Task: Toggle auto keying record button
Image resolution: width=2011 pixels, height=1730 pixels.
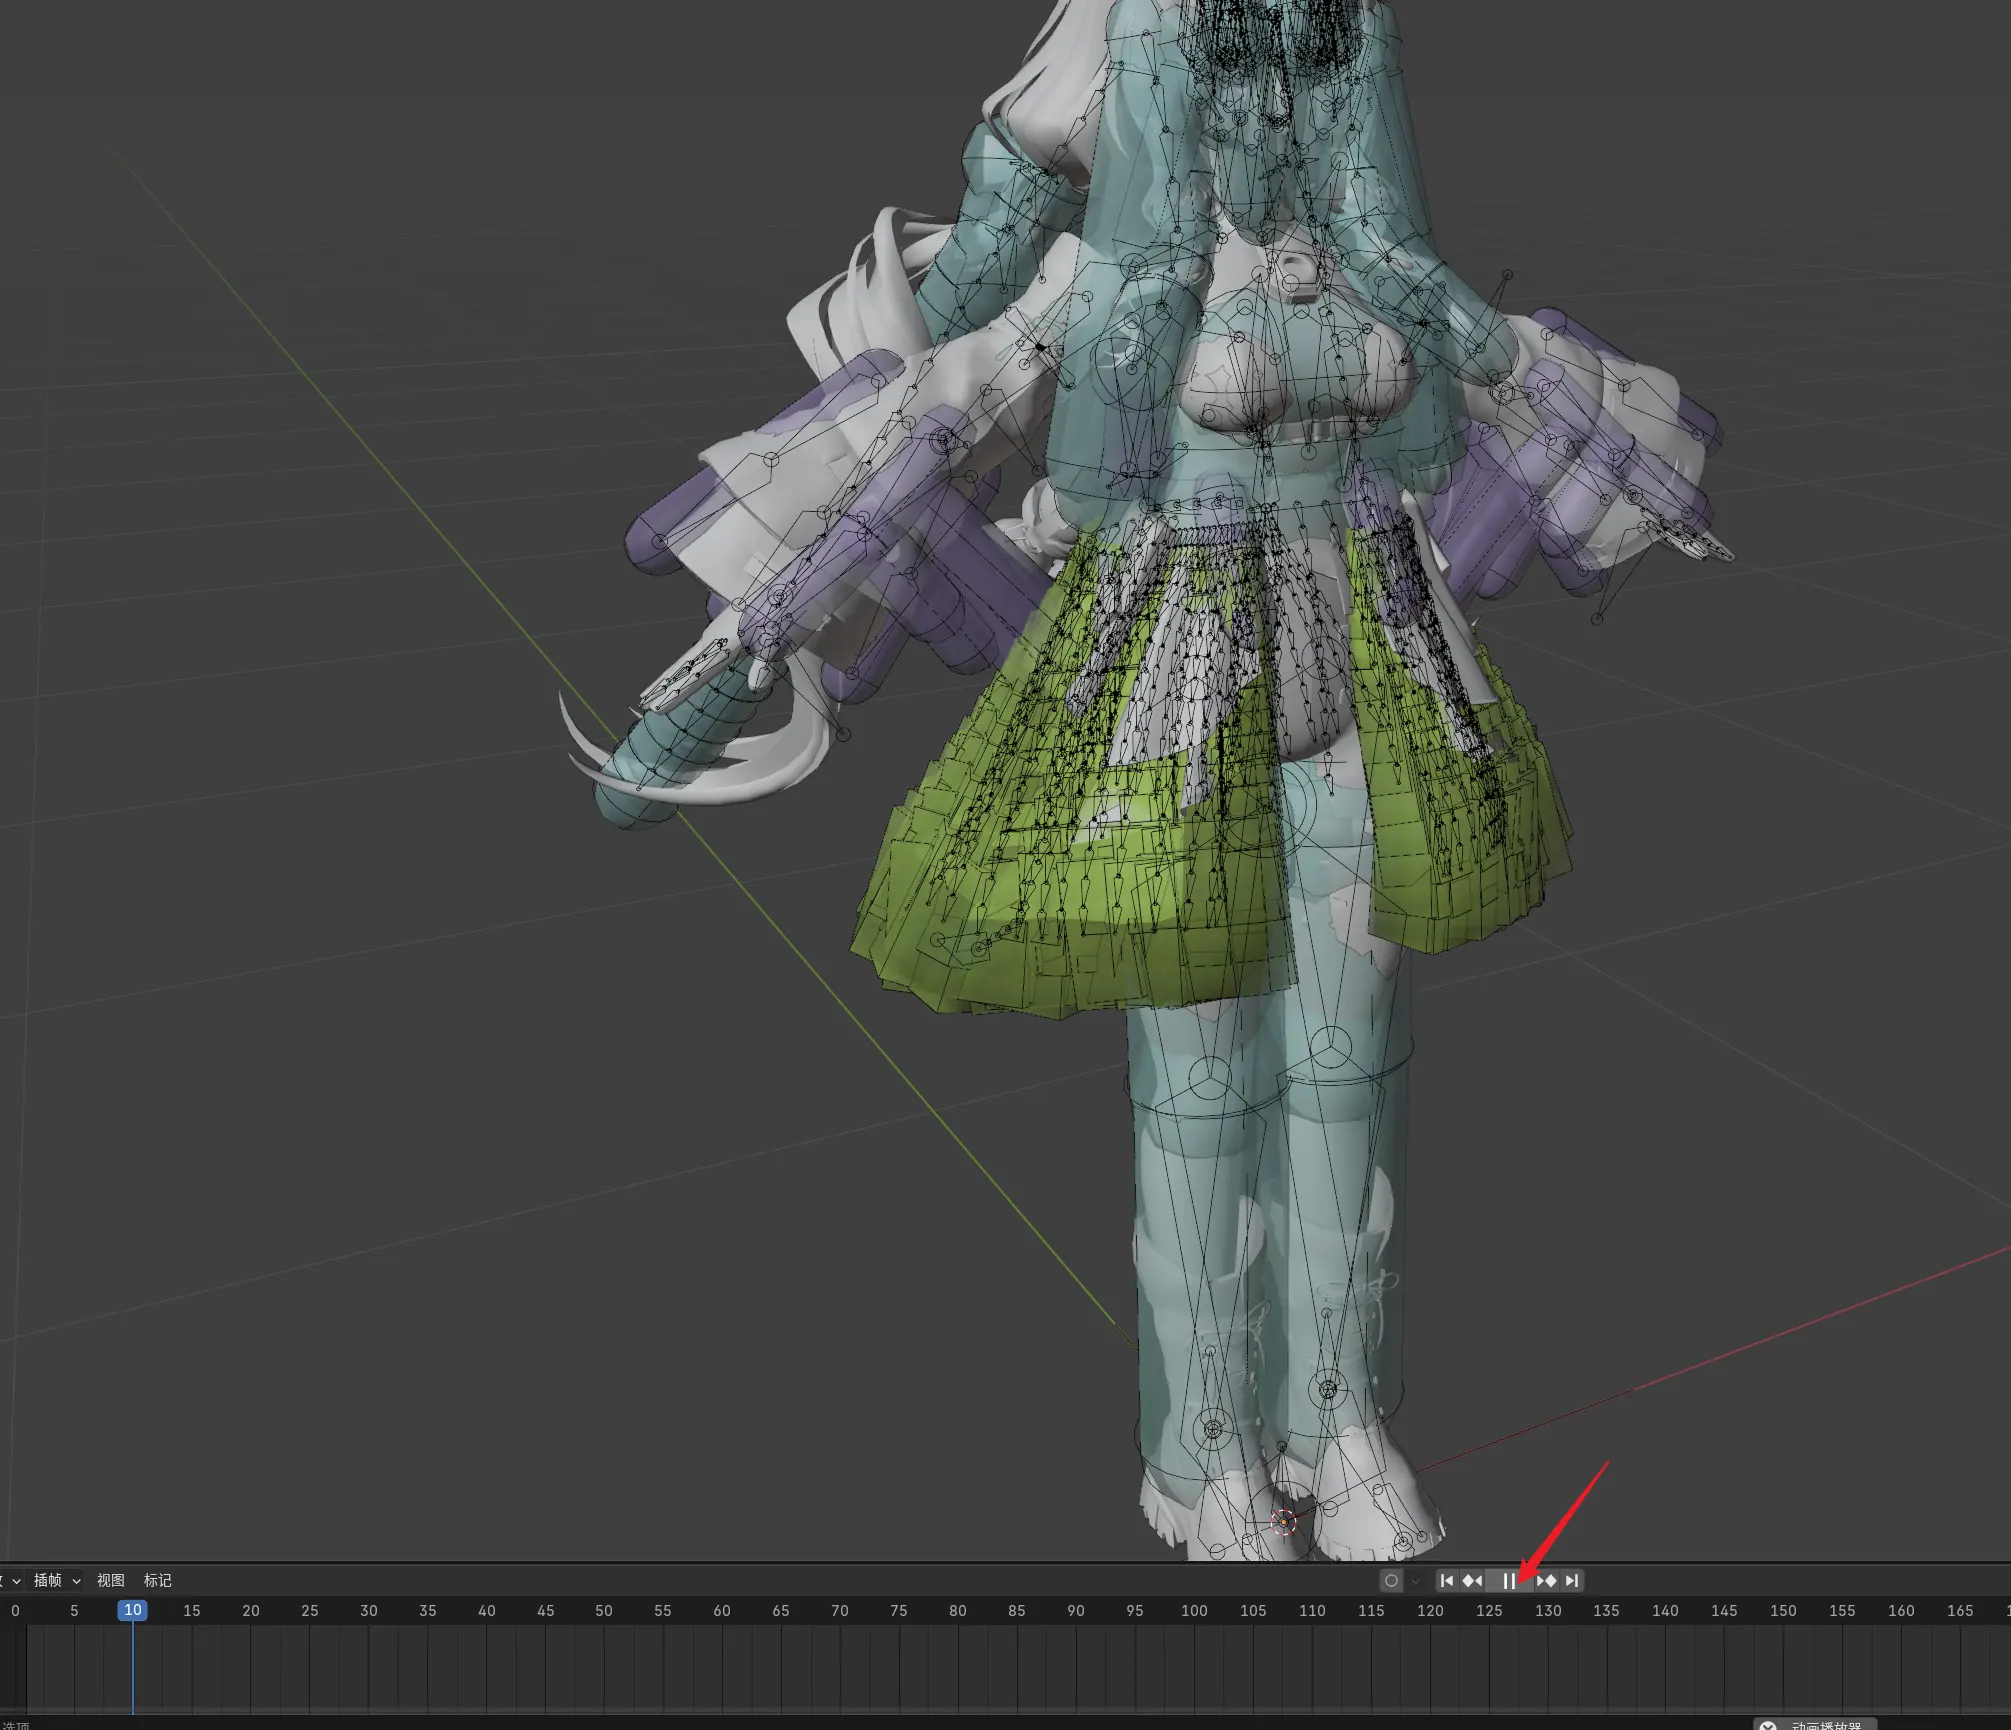Action: [x=1391, y=1581]
